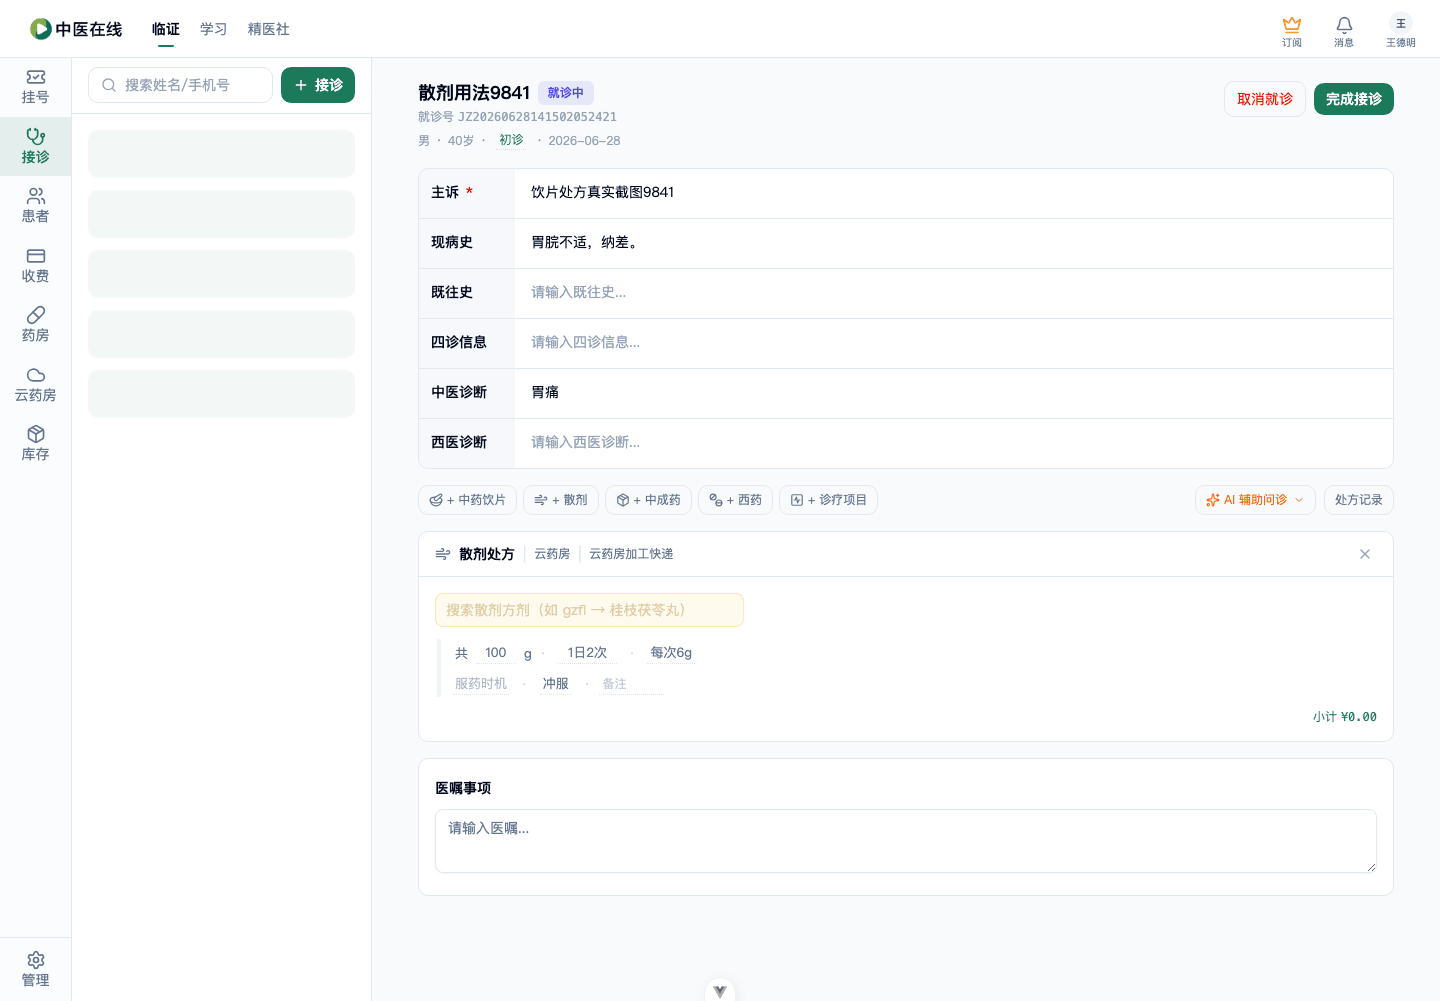
Task: Open the 王德明 user avatar
Action: point(1400,31)
